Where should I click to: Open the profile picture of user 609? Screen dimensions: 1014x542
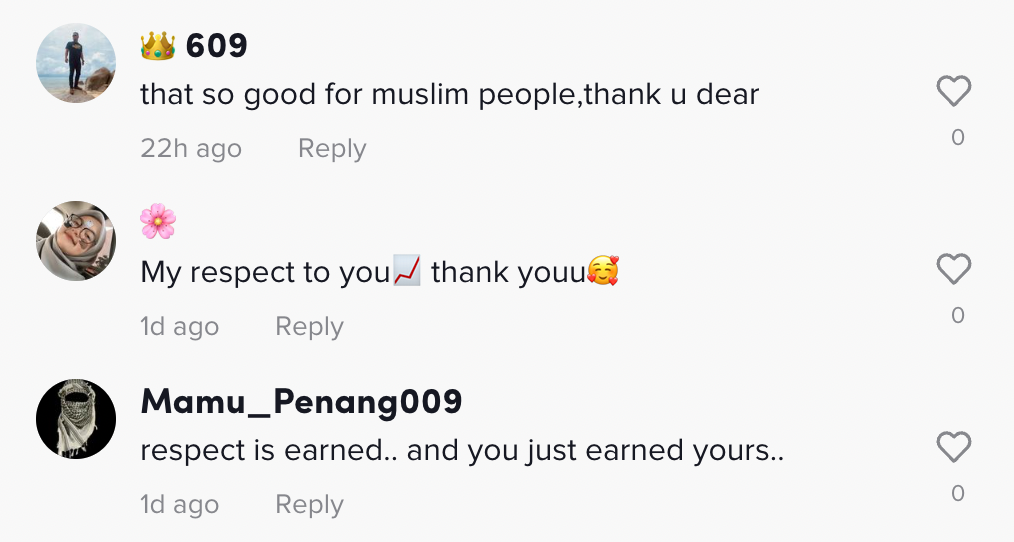pyautogui.click(x=76, y=63)
